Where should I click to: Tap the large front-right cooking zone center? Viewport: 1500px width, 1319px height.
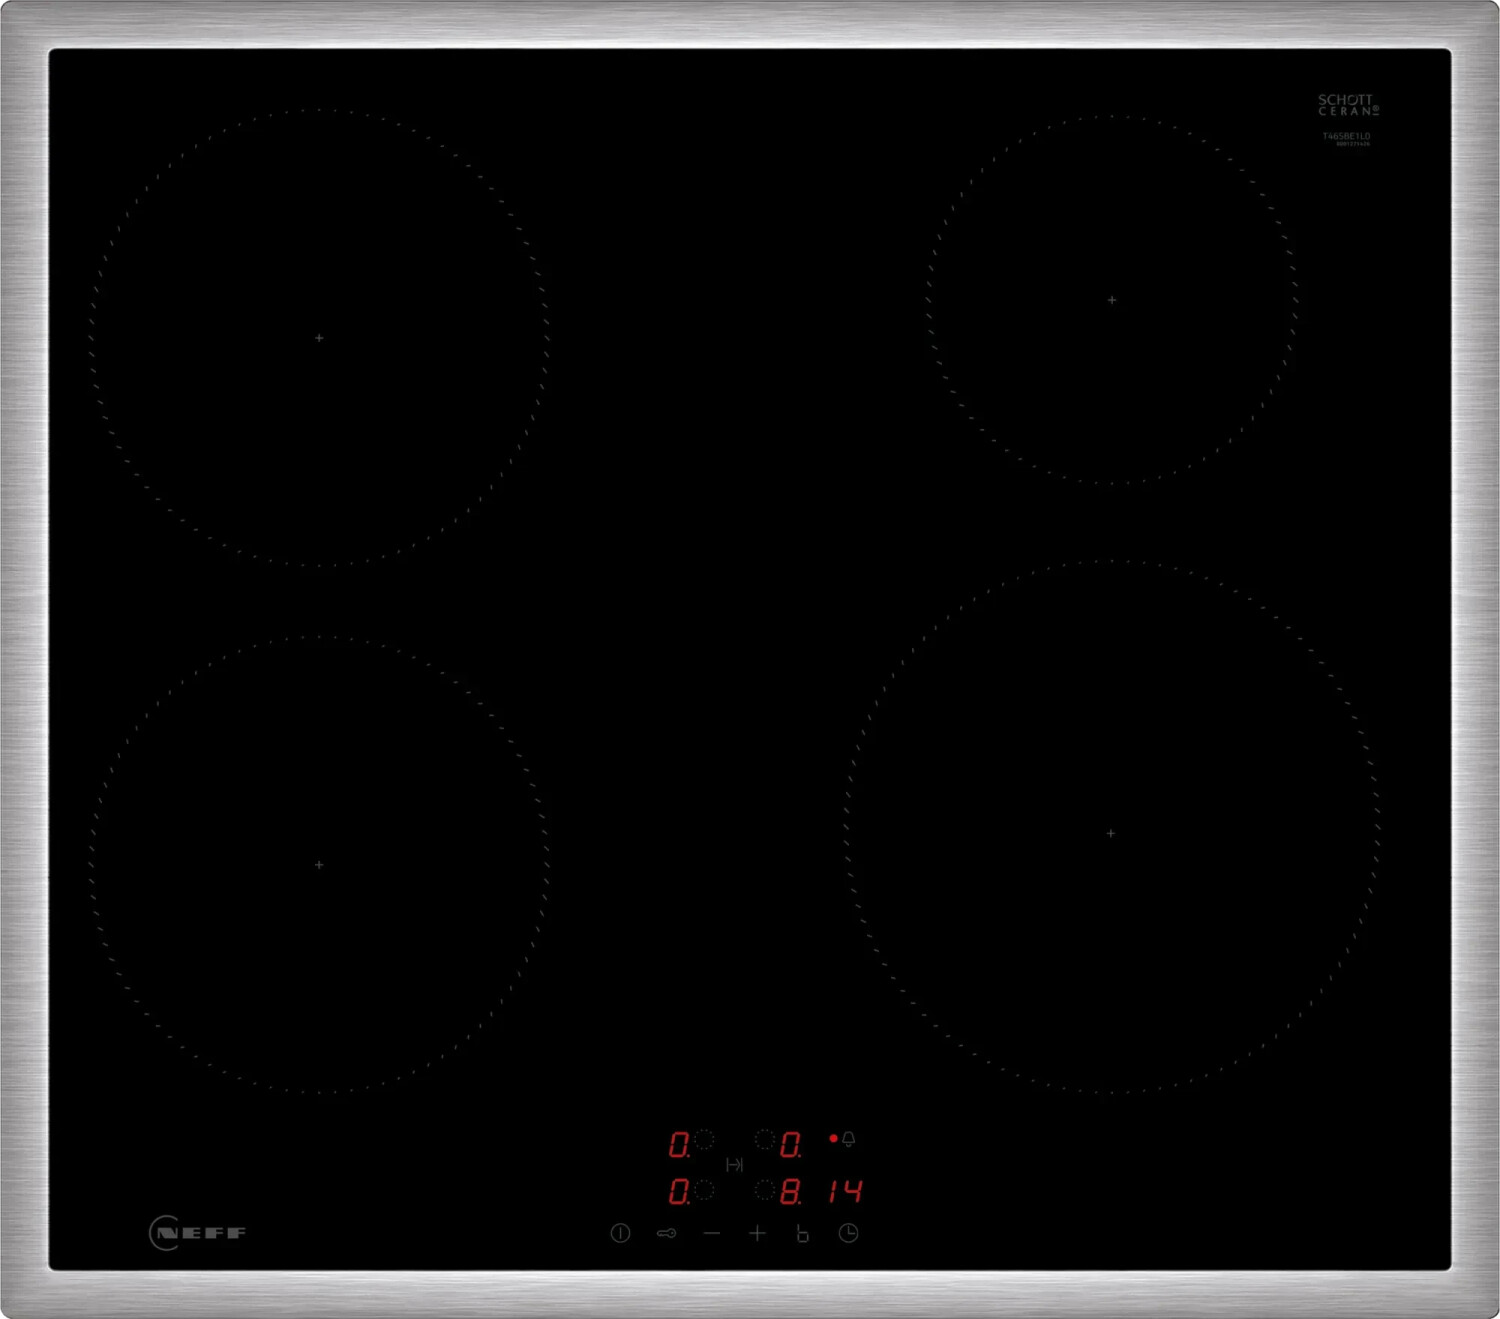pos(1111,833)
